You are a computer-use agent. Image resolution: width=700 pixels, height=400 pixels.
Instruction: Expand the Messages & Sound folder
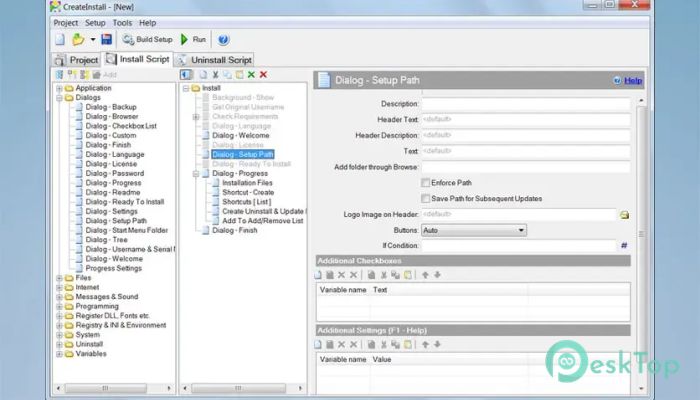tap(59, 297)
